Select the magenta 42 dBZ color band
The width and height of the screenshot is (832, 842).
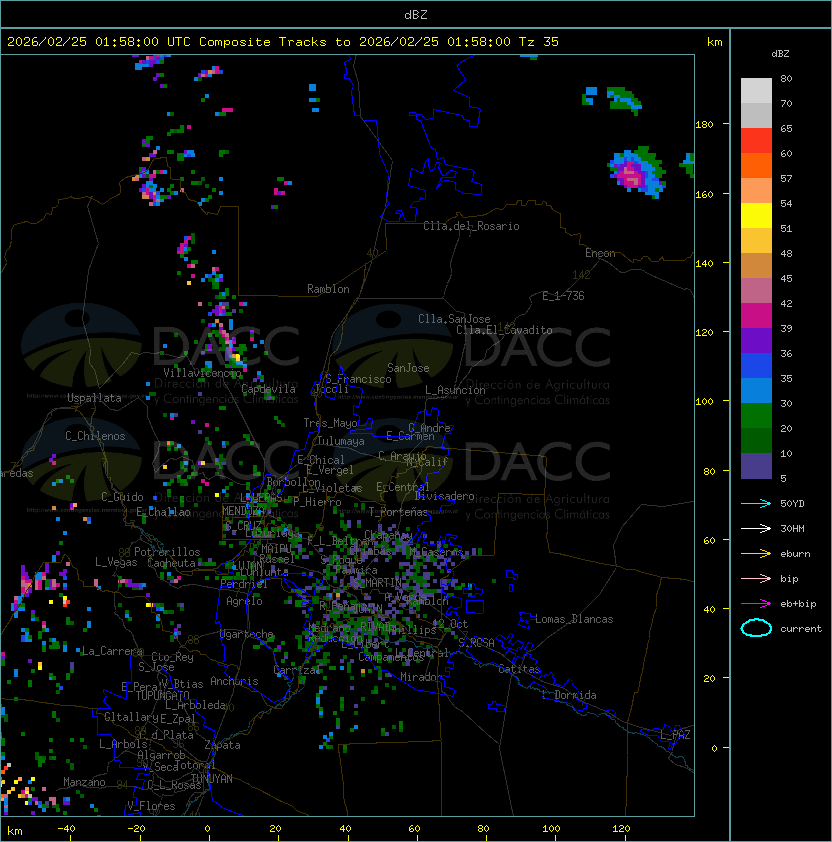[x=756, y=316]
